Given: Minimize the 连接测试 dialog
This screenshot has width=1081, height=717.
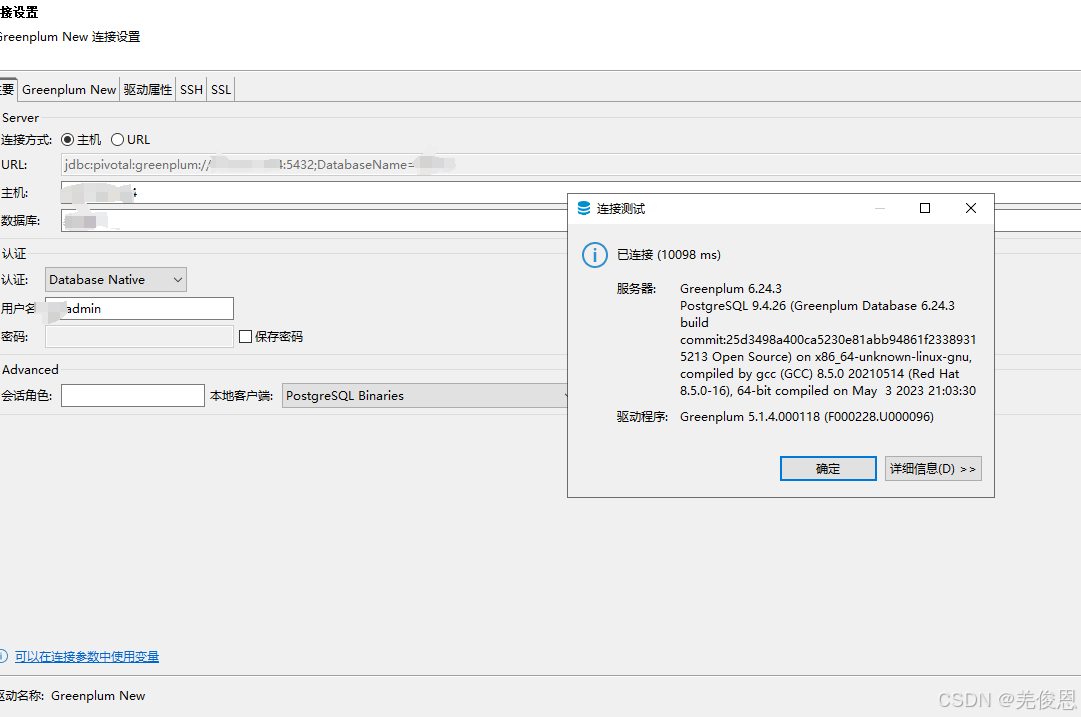Looking at the screenshot, I should point(880,208).
